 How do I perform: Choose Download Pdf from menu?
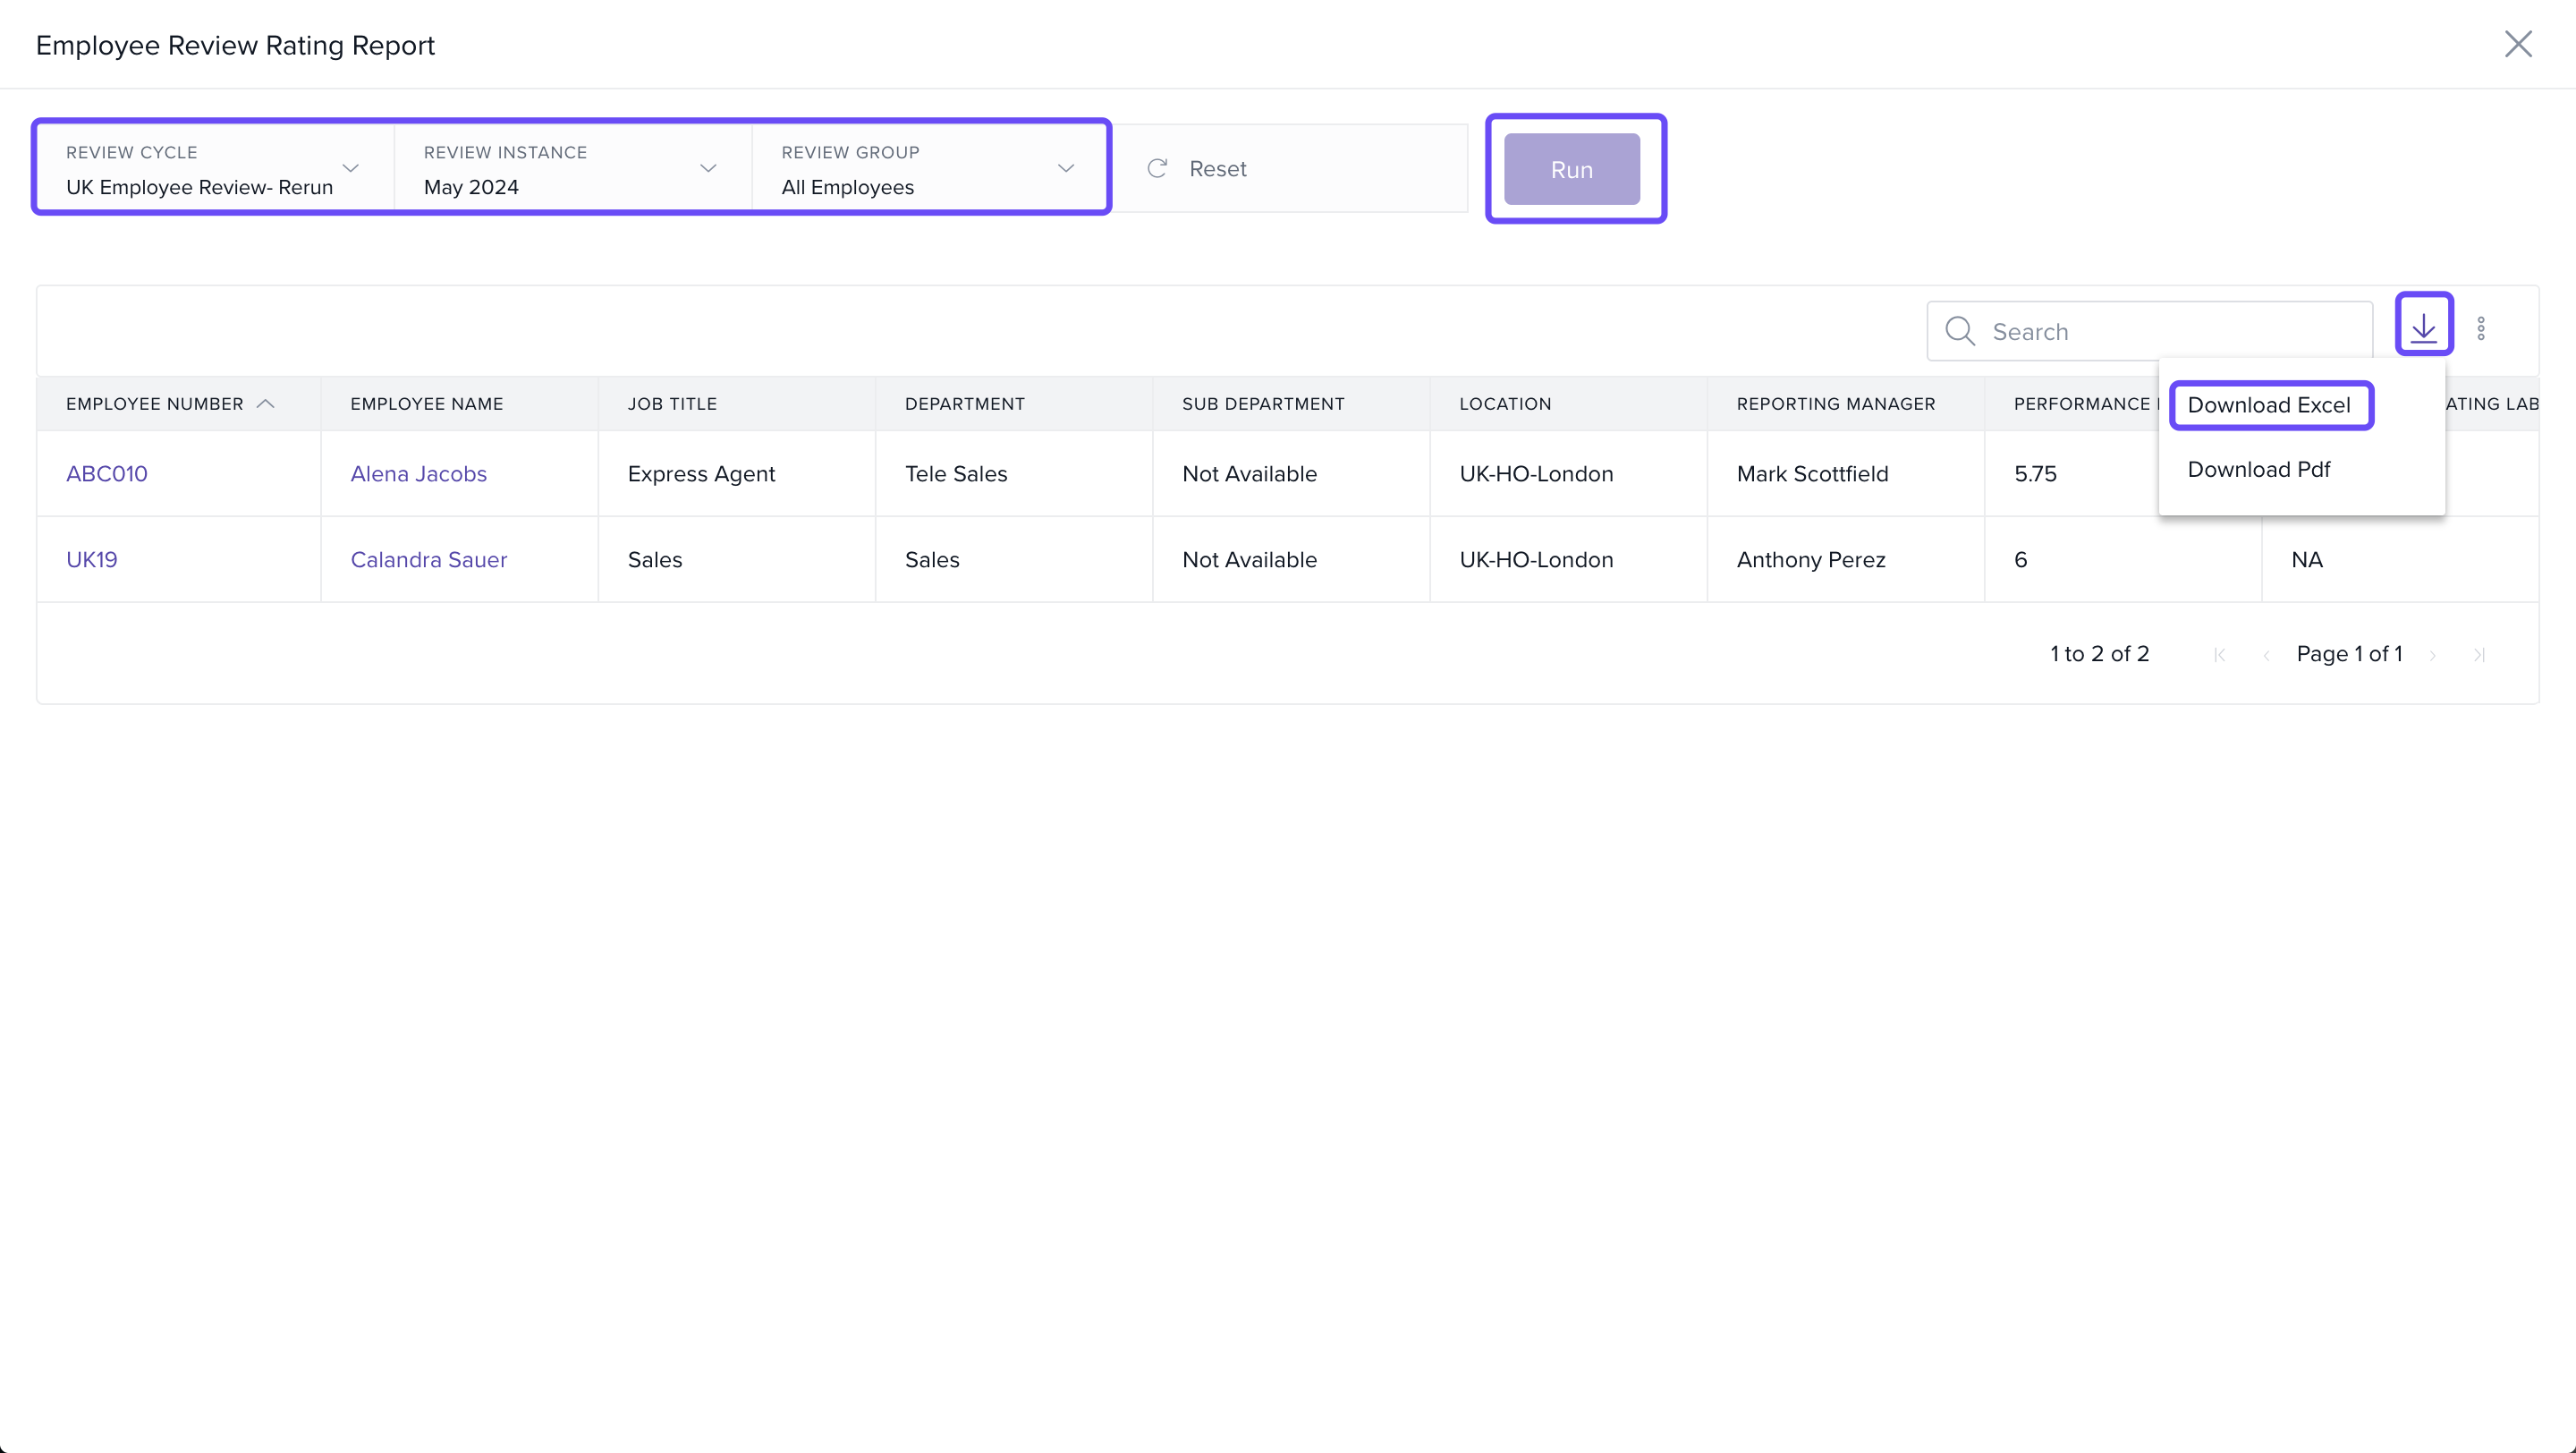click(2258, 470)
